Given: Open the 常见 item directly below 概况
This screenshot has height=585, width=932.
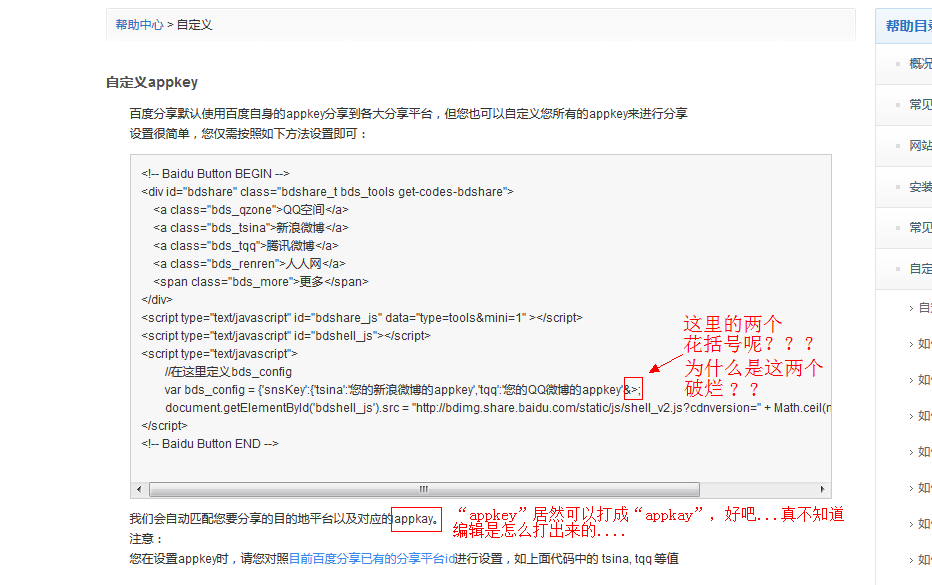Looking at the screenshot, I should pyautogui.click(x=920, y=105).
